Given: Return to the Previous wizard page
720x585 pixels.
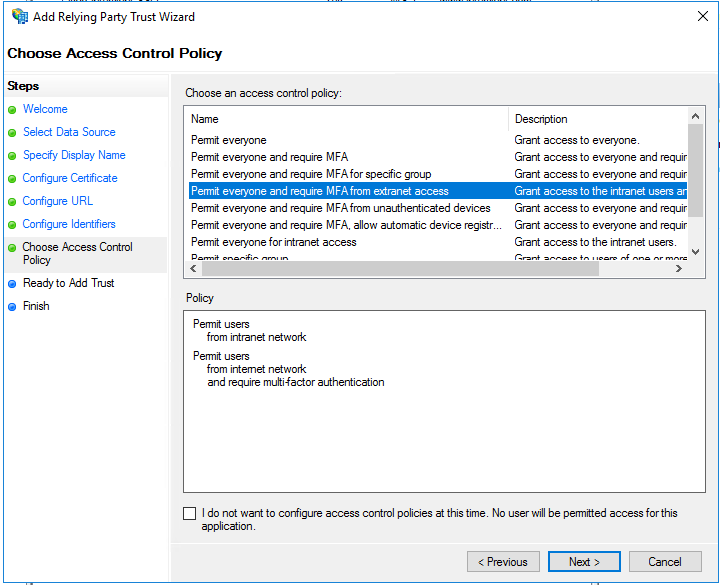Looking at the screenshot, I should point(503,562).
